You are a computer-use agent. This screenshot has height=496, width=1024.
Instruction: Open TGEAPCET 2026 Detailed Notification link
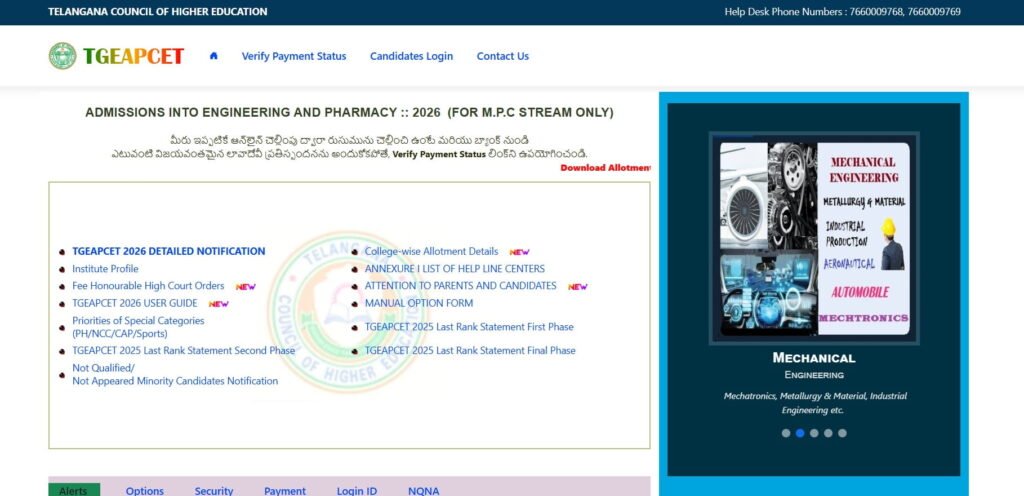point(168,251)
